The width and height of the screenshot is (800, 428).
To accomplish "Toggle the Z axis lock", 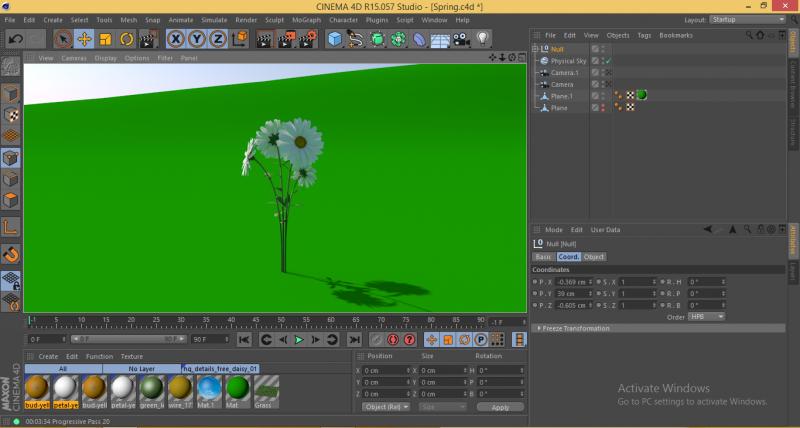I will (217, 39).
